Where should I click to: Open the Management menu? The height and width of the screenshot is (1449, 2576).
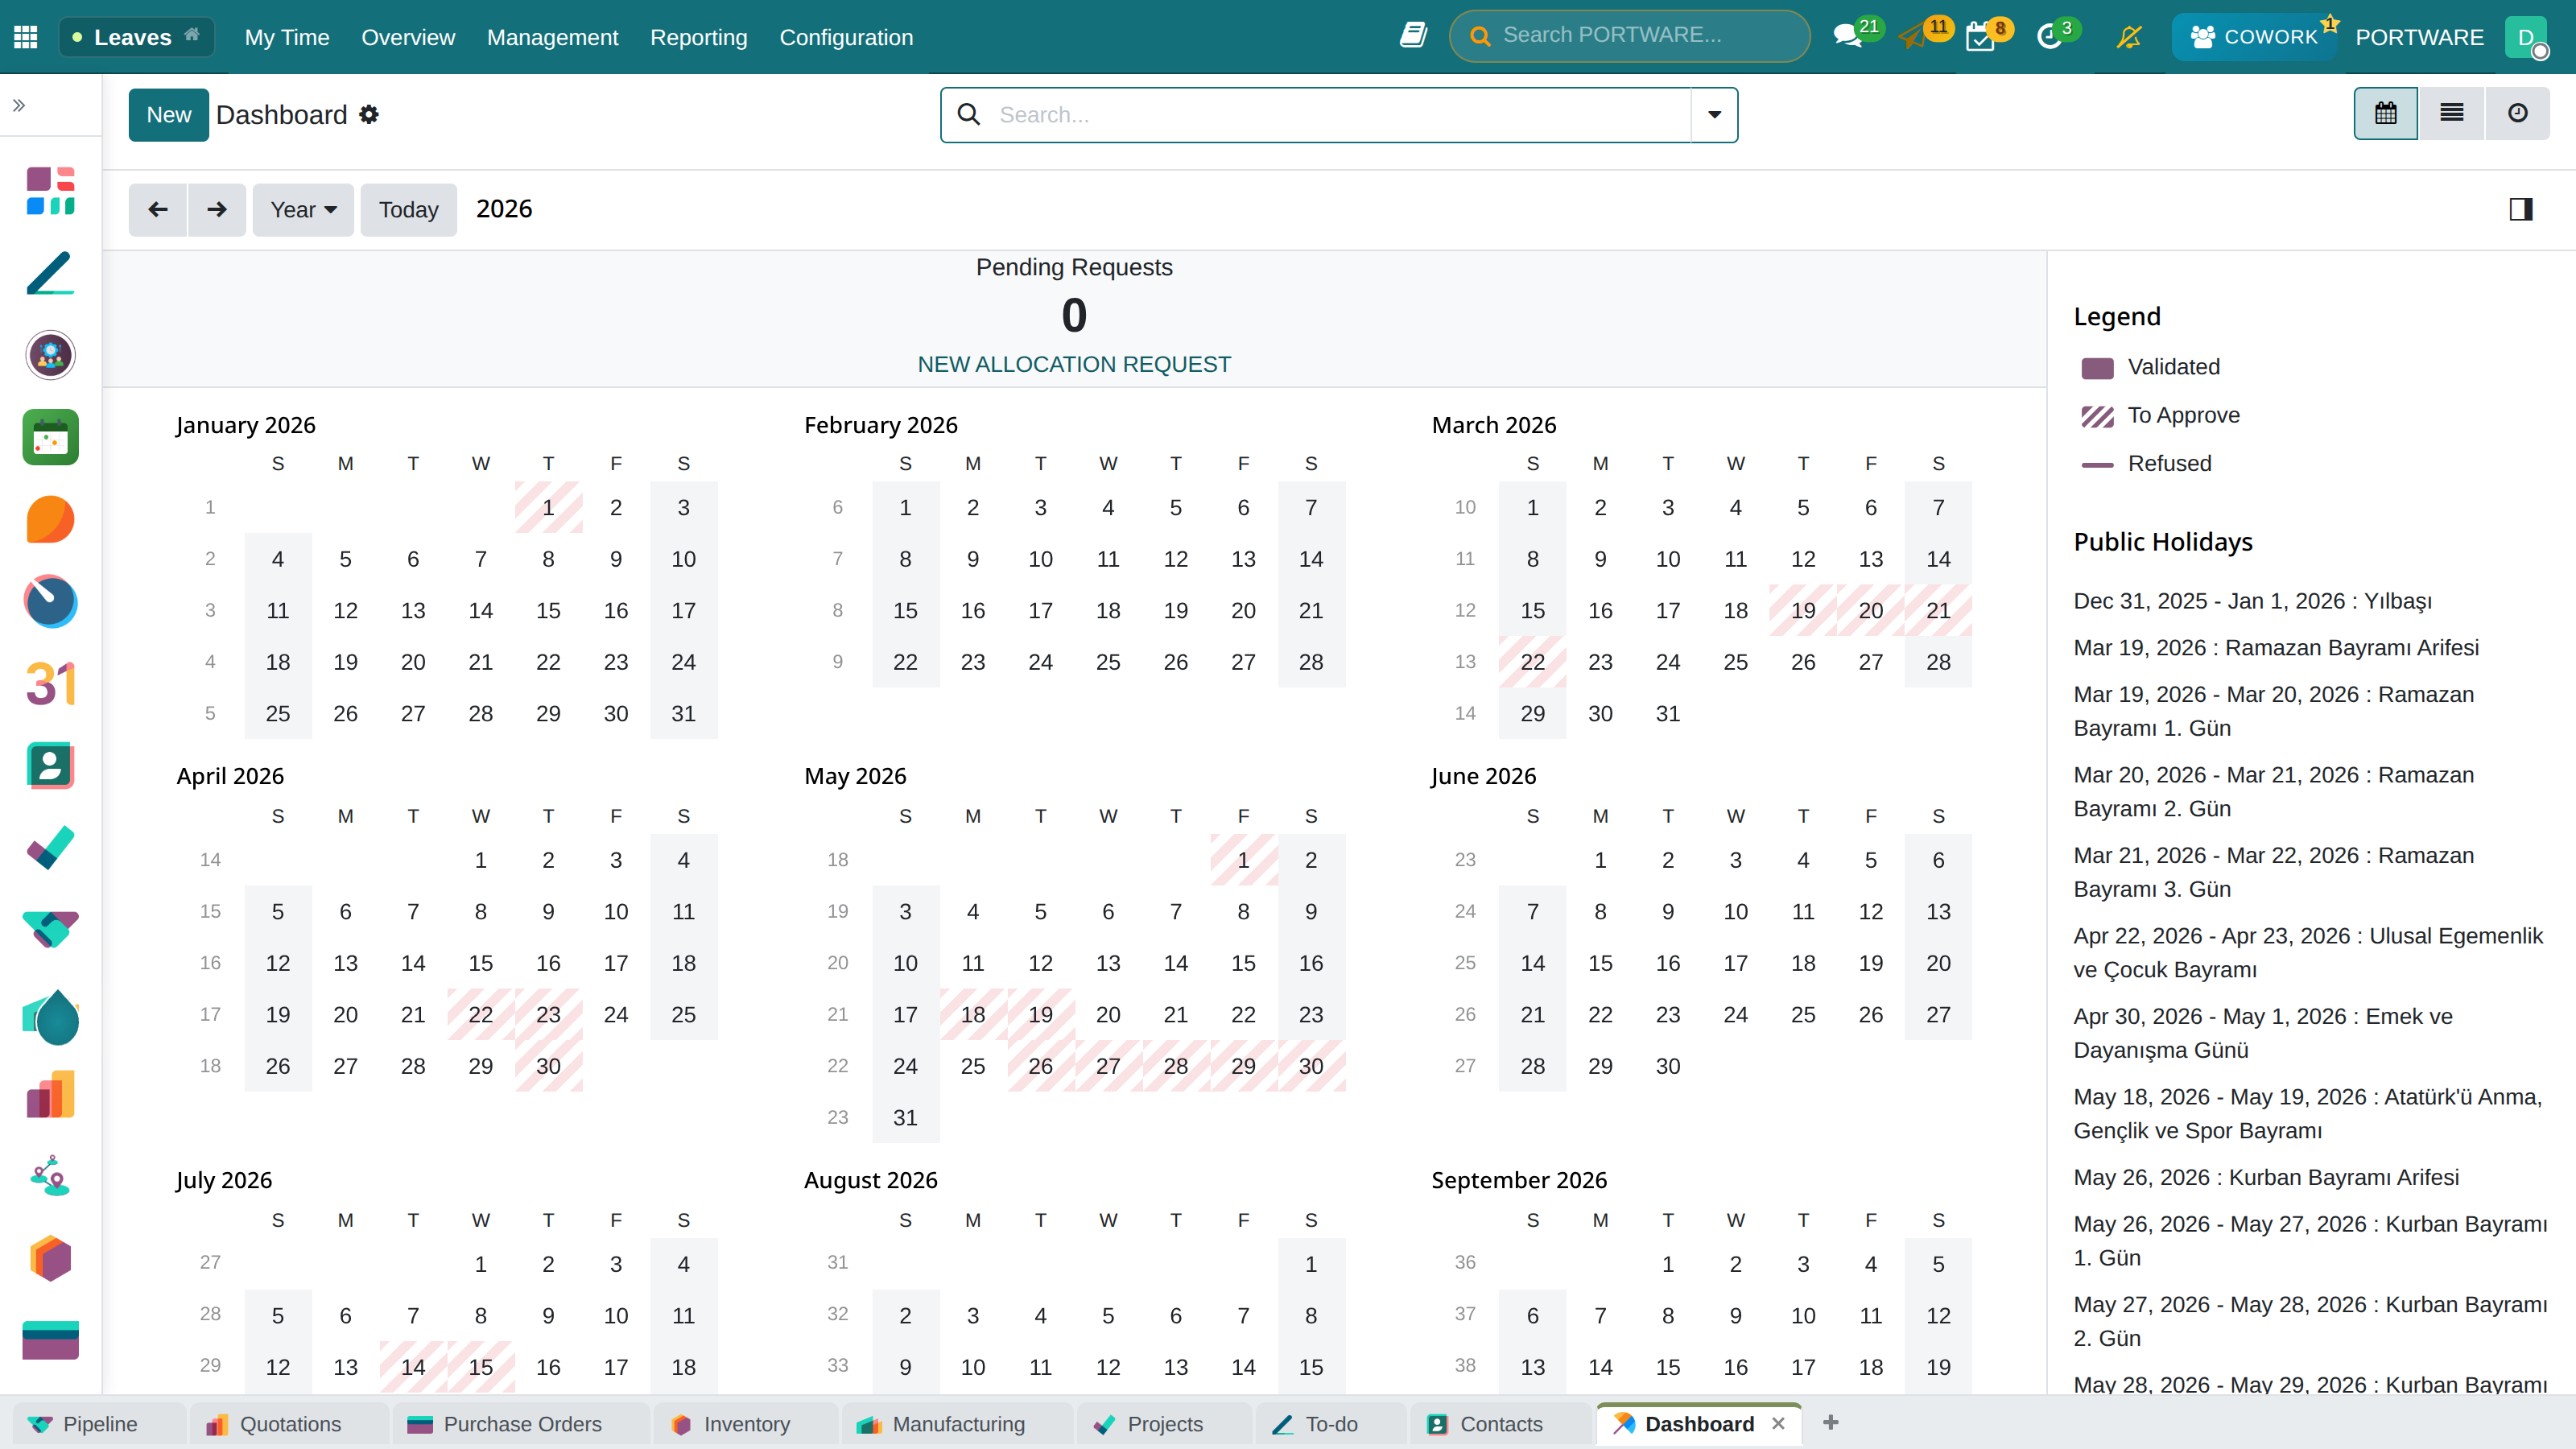pos(553,37)
